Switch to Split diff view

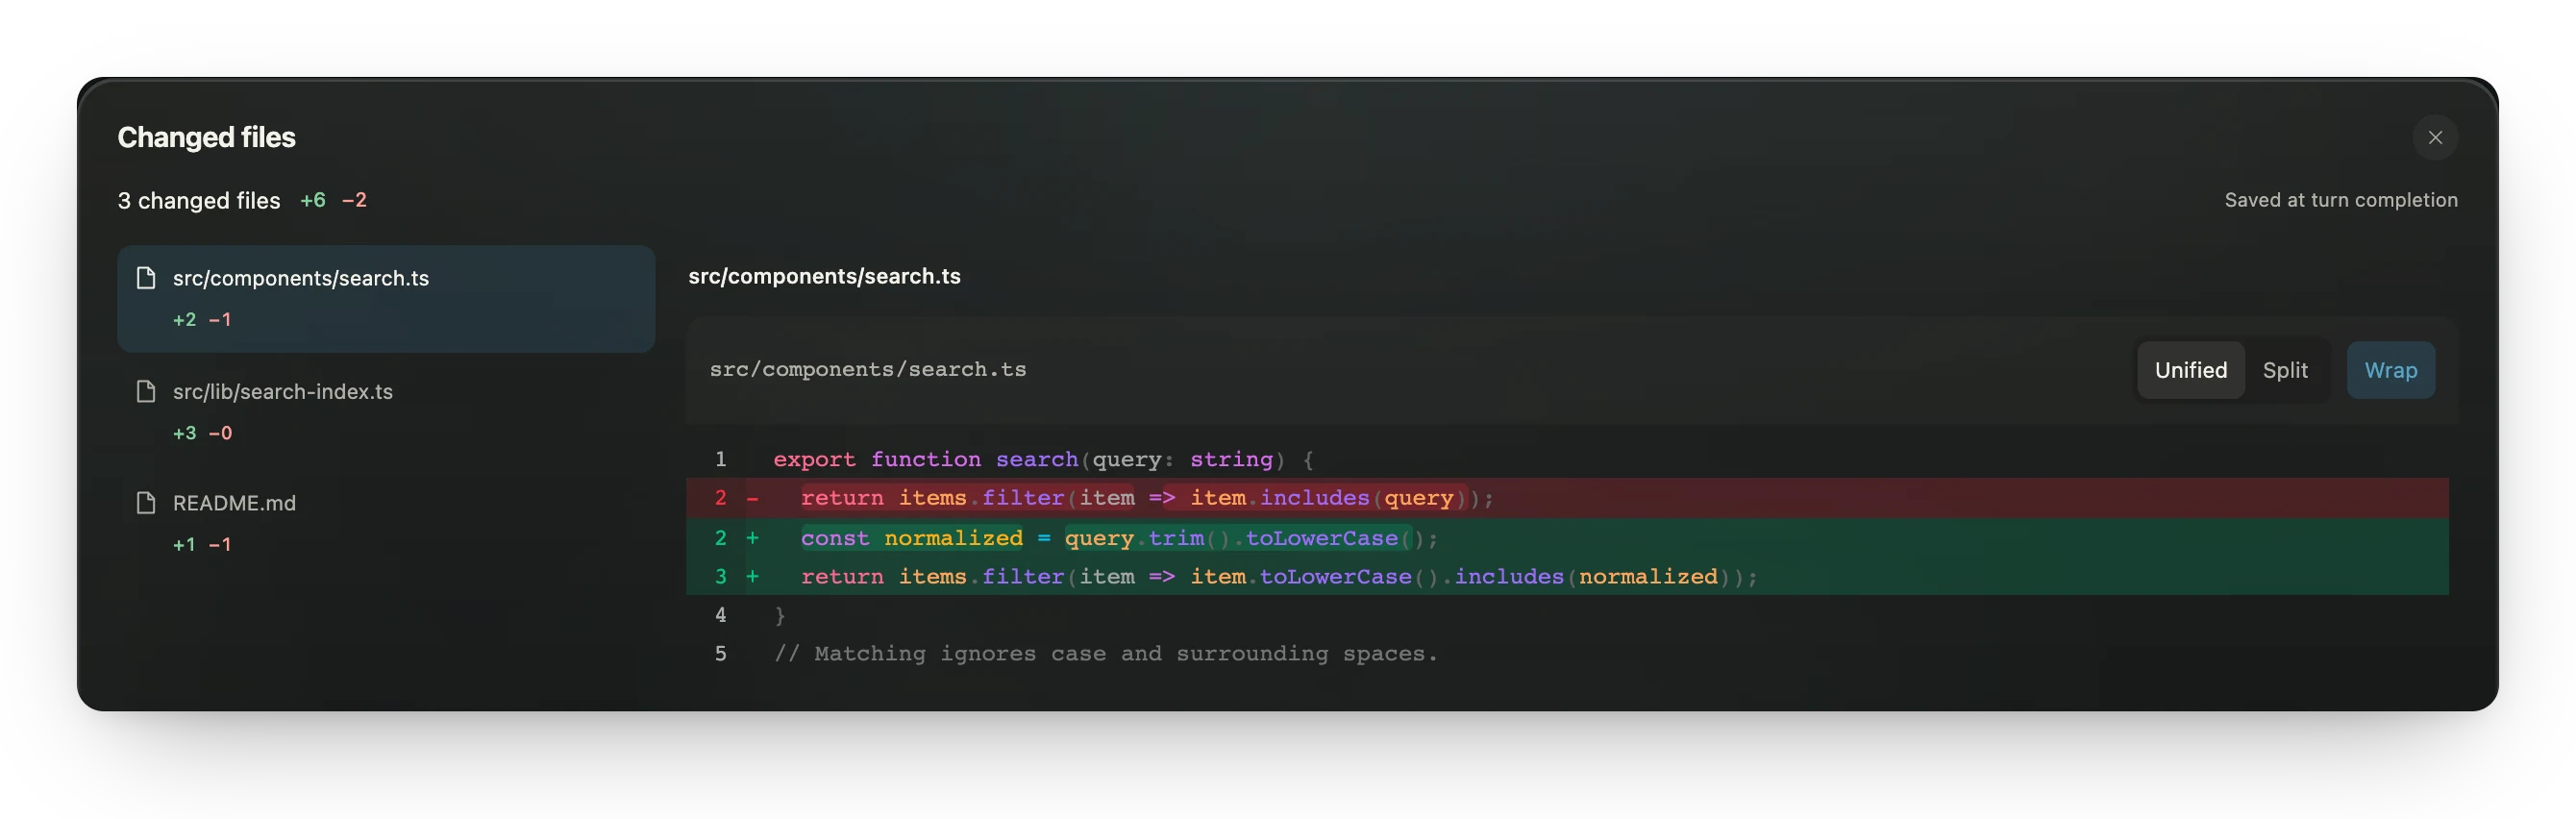tap(2285, 370)
